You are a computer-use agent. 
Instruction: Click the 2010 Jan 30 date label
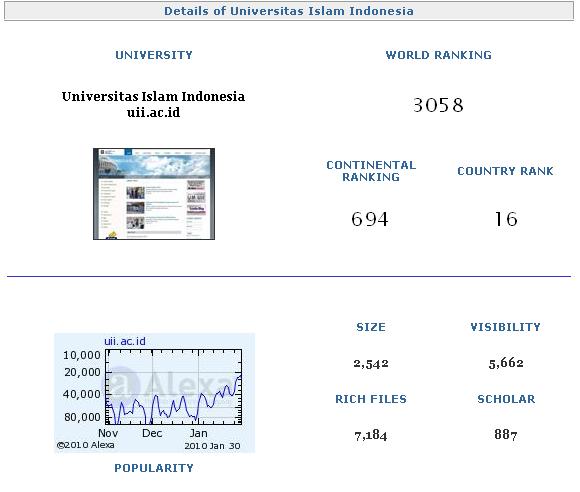212,446
